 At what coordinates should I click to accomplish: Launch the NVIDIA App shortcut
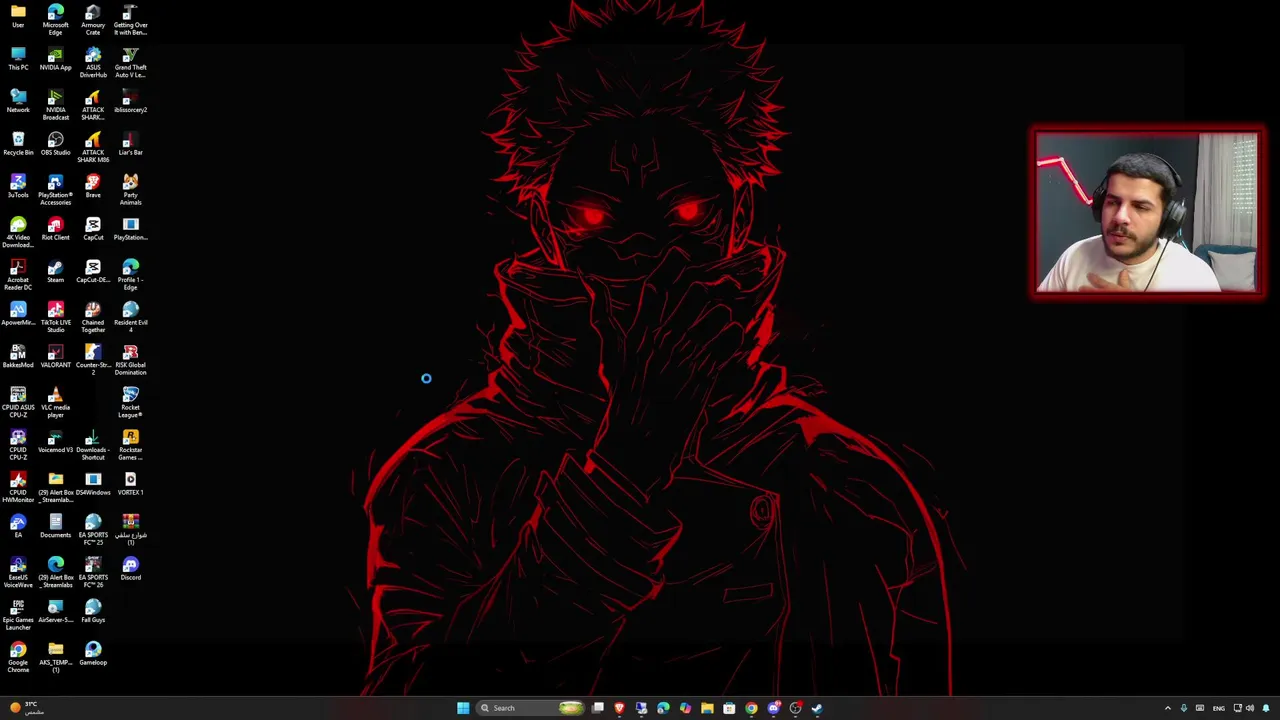coord(55,59)
